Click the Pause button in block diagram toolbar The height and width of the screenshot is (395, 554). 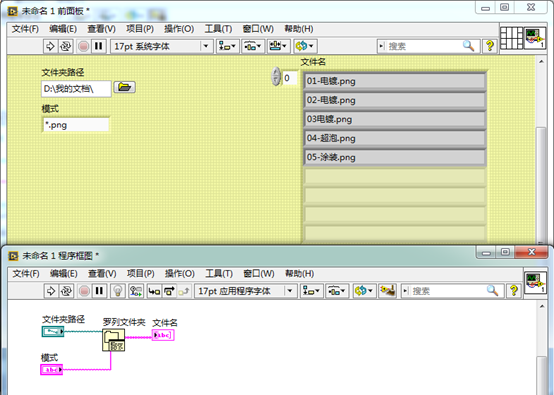99,291
